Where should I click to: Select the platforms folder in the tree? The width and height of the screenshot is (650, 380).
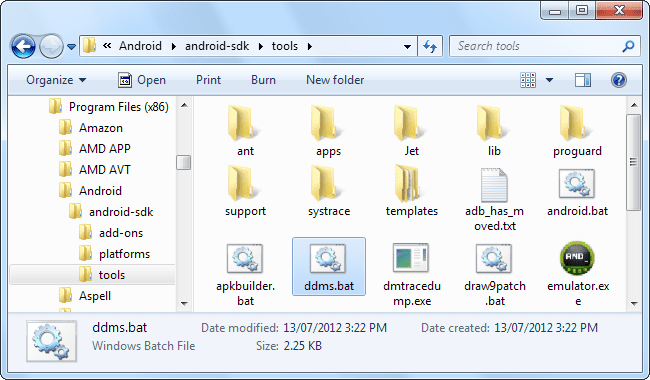[114, 254]
